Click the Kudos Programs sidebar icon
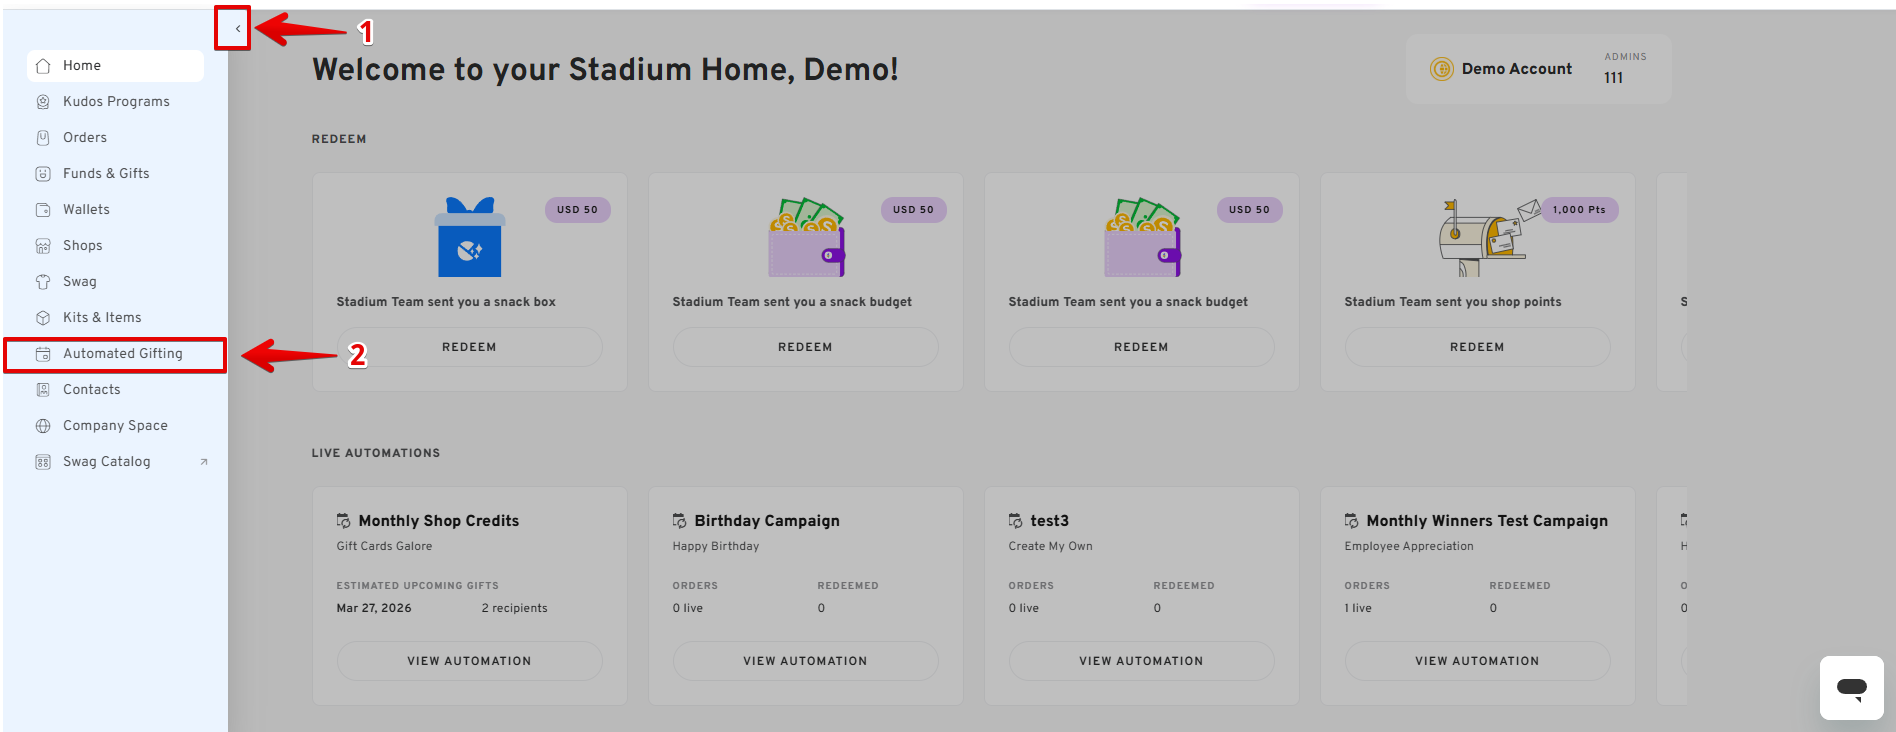 43,102
